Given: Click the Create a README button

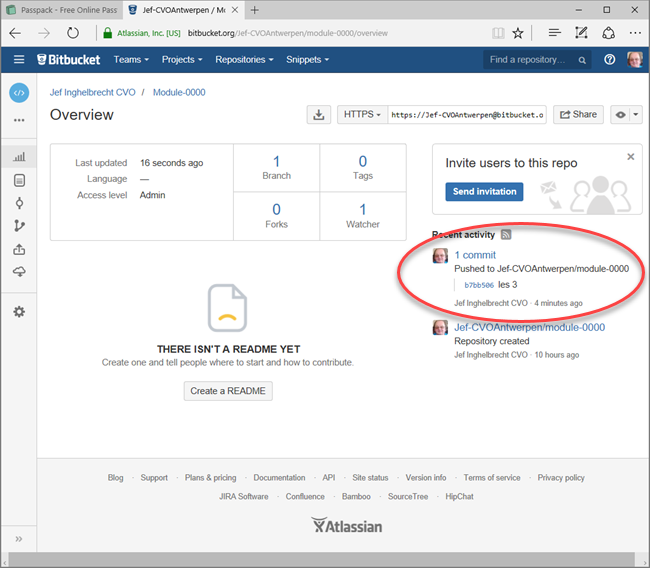Looking at the screenshot, I should [x=228, y=391].
